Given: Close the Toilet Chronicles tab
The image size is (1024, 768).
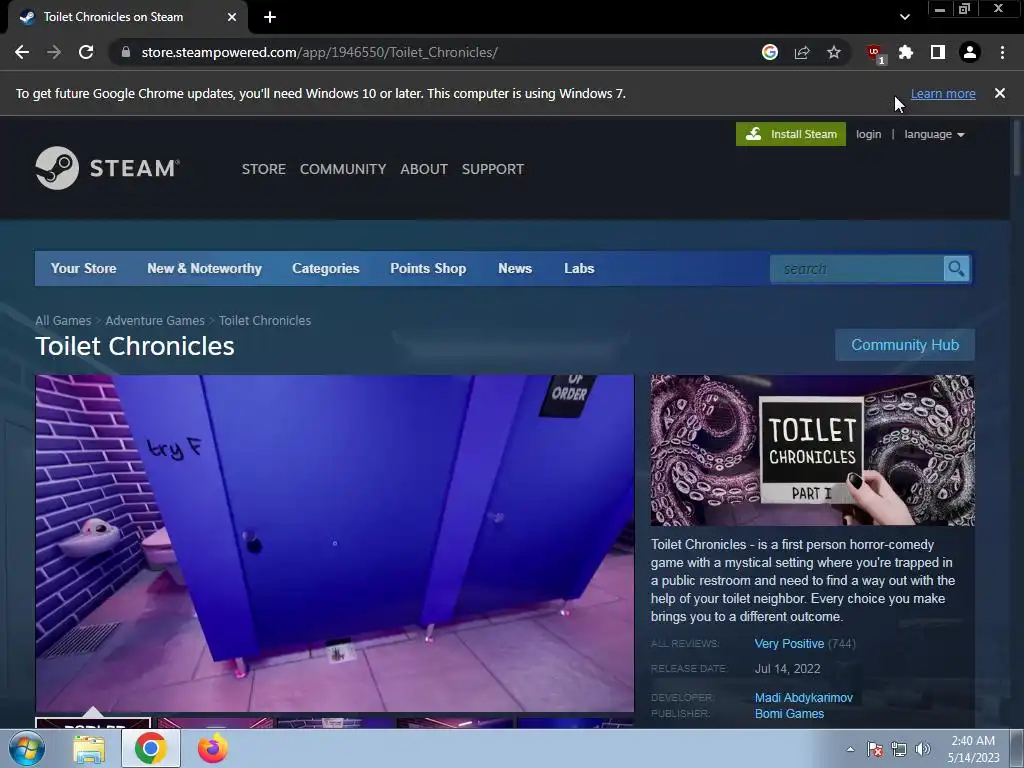Looking at the screenshot, I should (232, 17).
